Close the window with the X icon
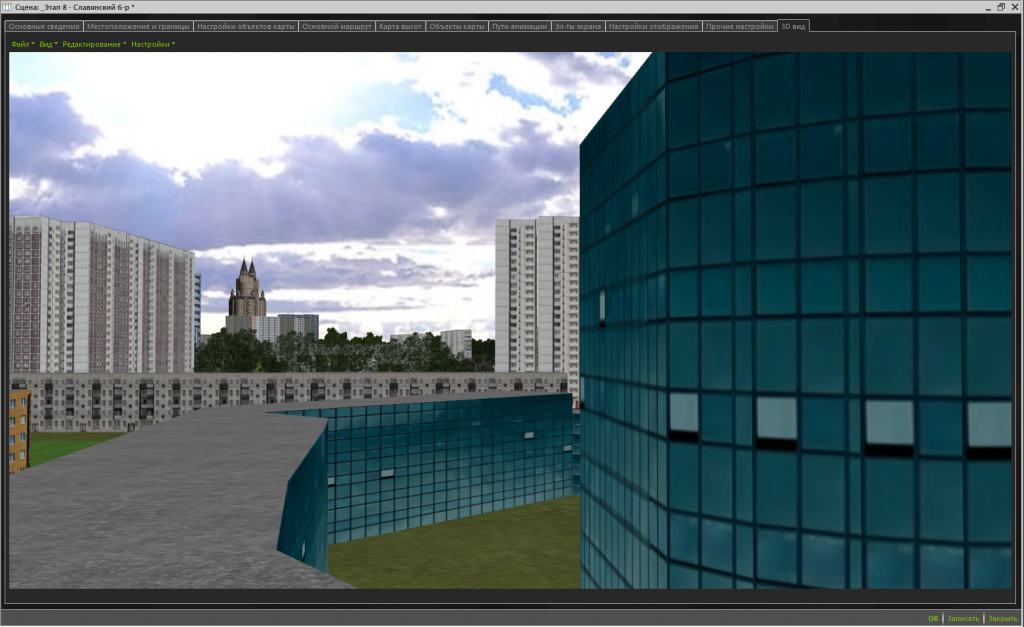 tap(1014, 7)
